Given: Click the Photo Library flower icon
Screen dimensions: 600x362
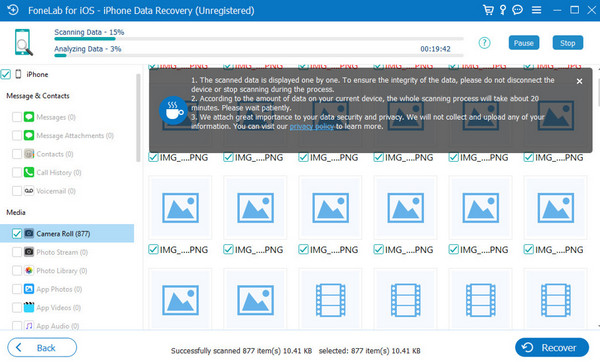Looking at the screenshot, I should (29, 271).
